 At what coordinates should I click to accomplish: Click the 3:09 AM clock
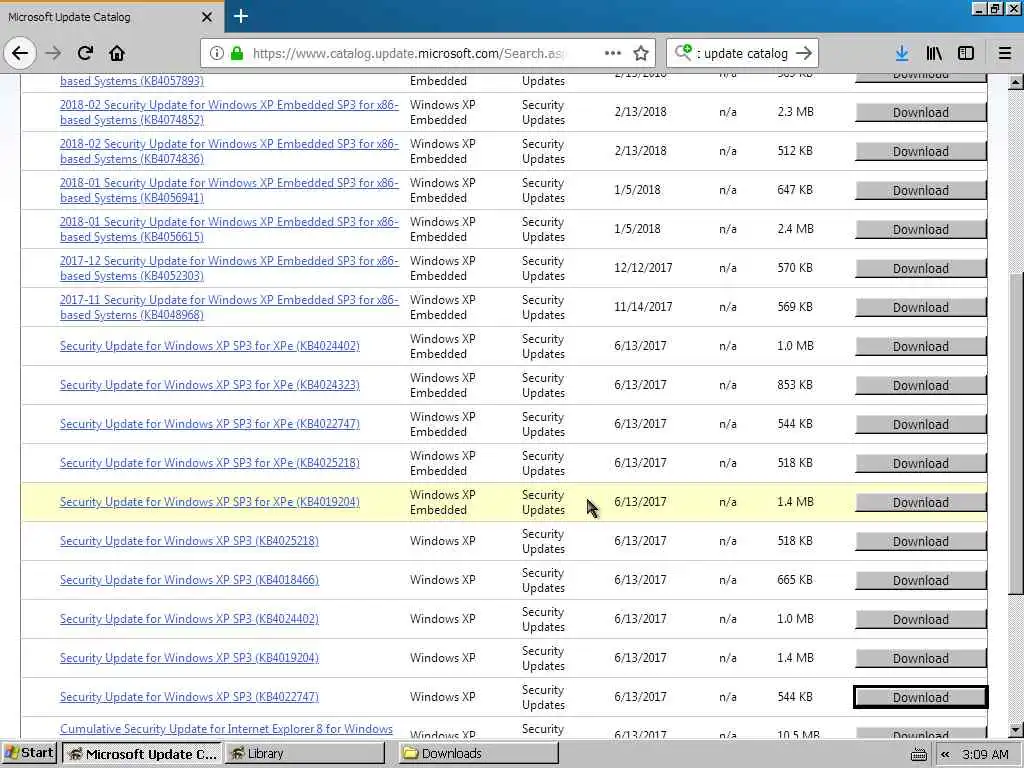point(985,754)
